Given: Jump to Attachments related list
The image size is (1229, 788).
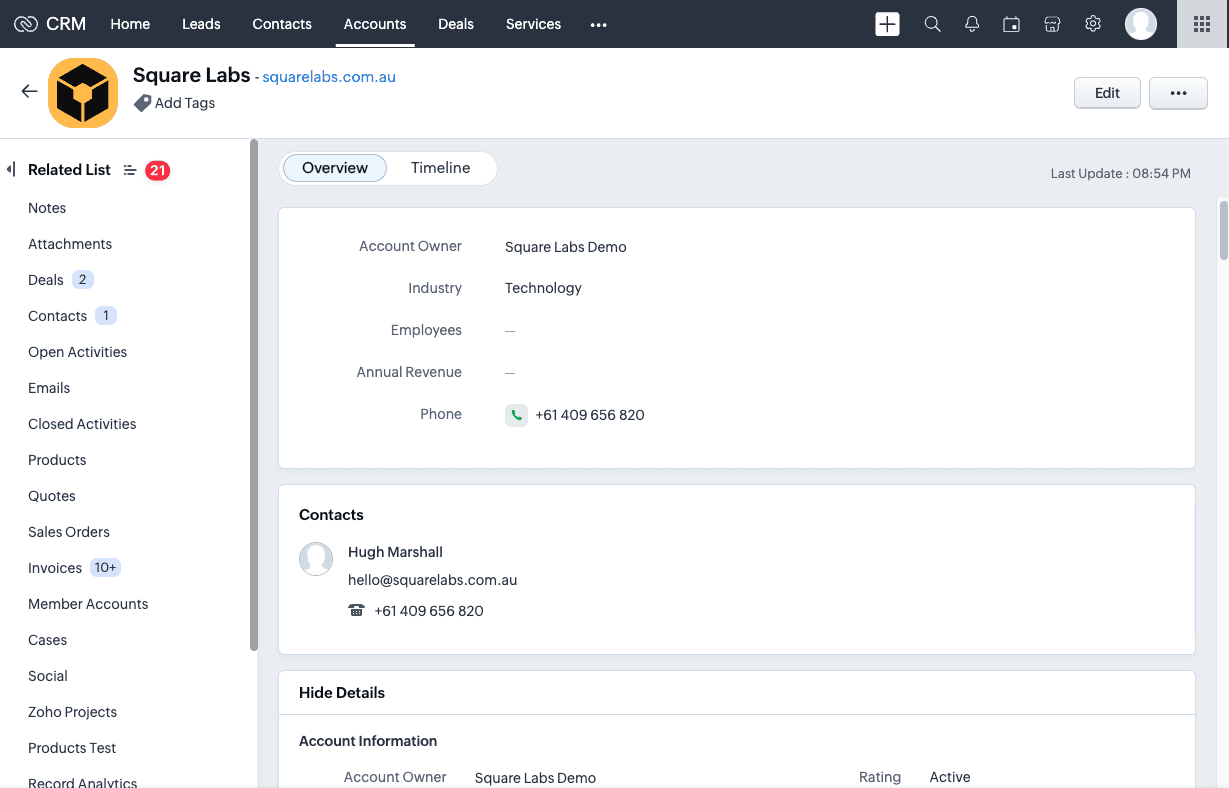Looking at the screenshot, I should point(70,244).
